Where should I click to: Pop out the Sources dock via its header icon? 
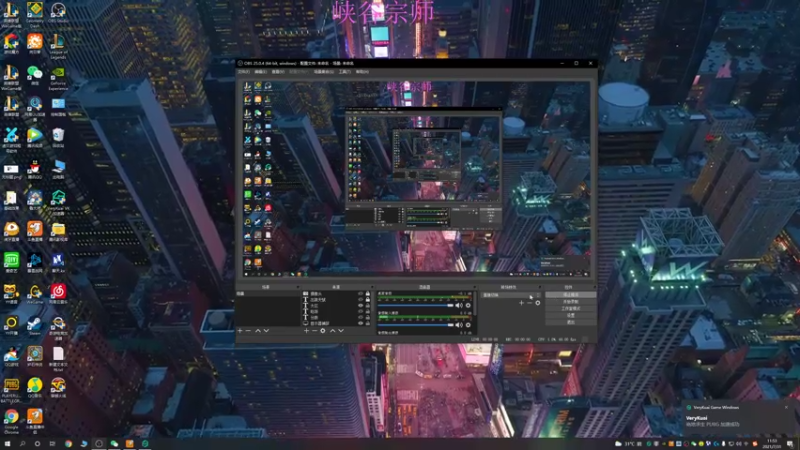(372, 287)
